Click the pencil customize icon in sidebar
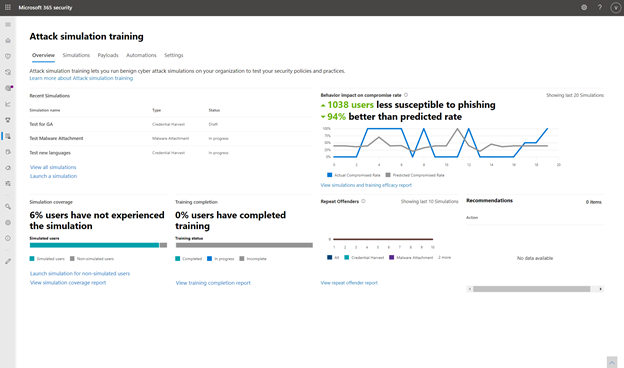This screenshot has width=624, height=368. [8, 261]
